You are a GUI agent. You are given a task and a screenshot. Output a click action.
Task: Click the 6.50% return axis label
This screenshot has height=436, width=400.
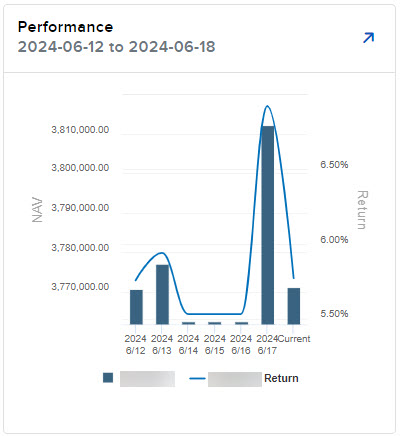pyautogui.click(x=334, y=164)
